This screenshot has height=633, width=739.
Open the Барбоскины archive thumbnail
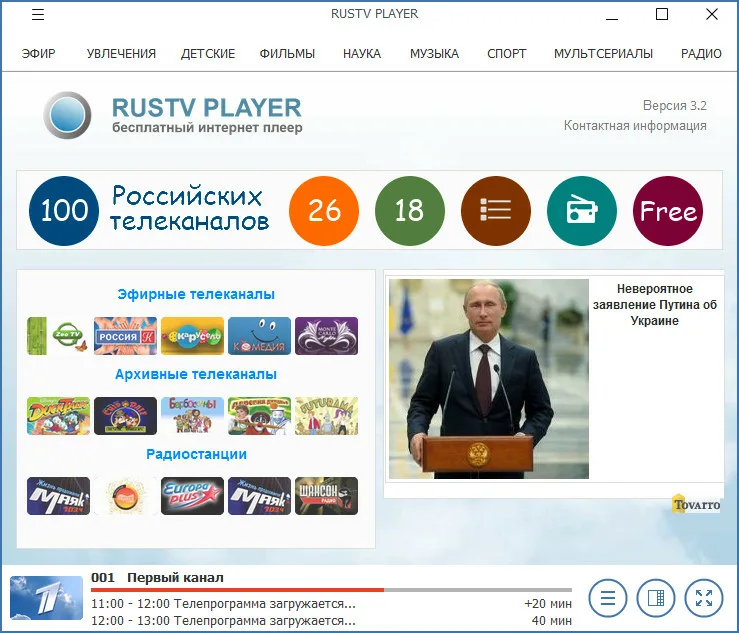point(192,416)
